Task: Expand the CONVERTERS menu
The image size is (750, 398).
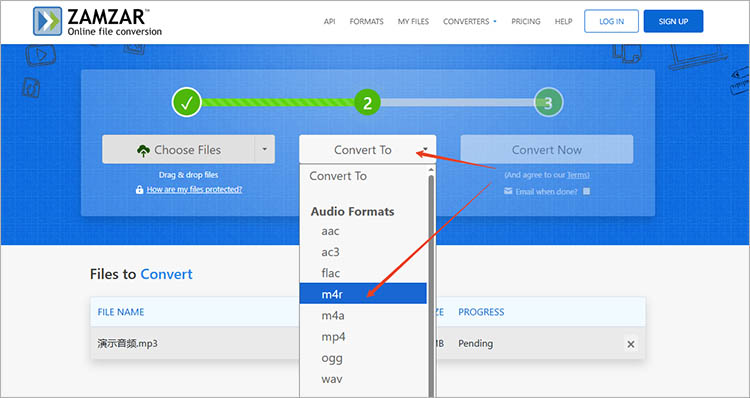Action: point(470,22)
